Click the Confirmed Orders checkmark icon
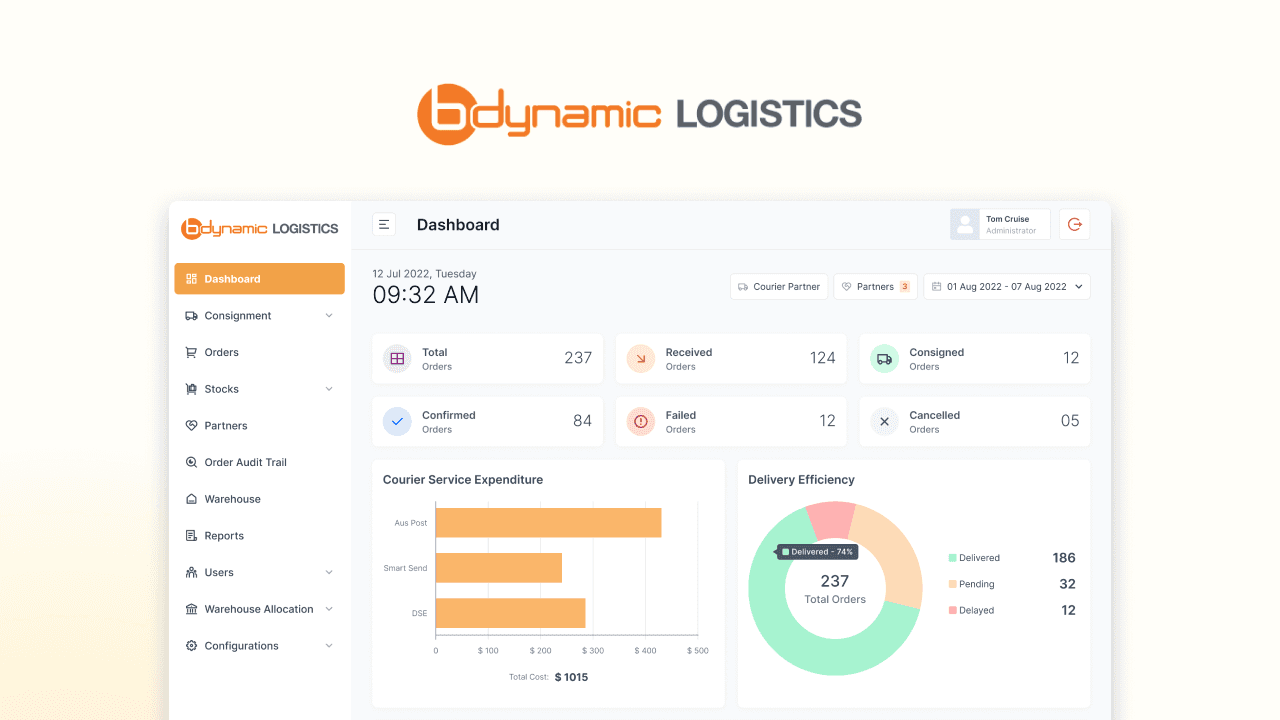Viewport: 1280px width, 720px height. [397, 421]
